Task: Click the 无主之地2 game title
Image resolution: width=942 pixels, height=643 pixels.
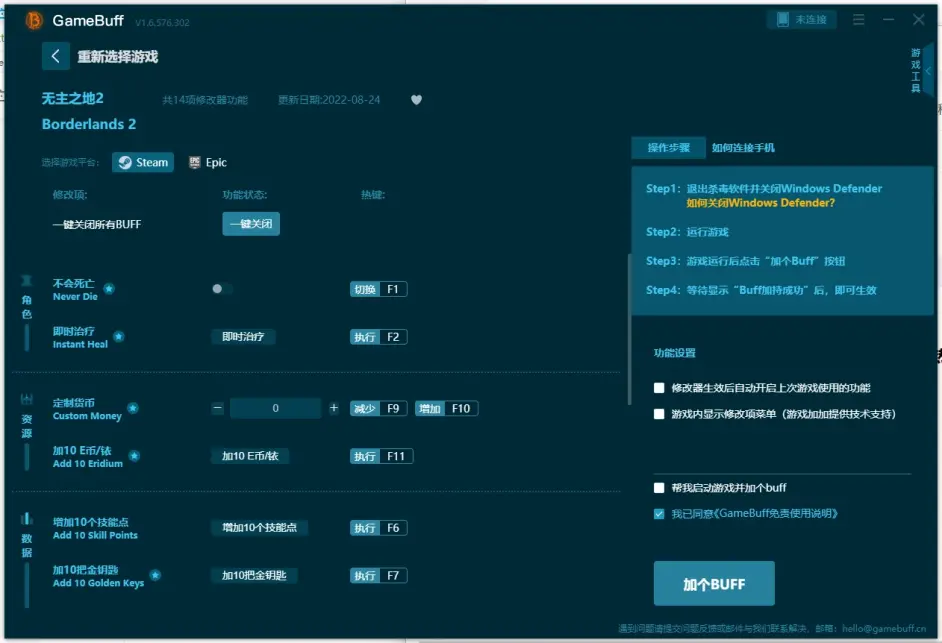Action: (x=73, y=99)
